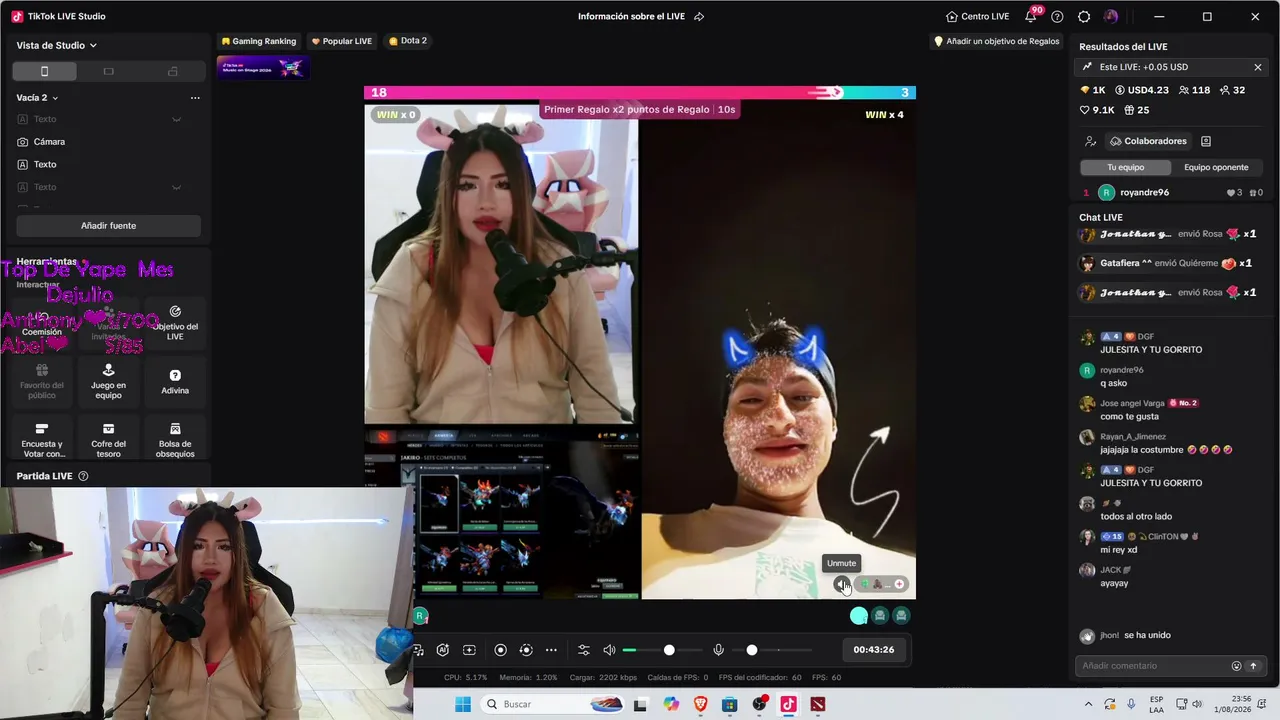Switch to the Equipo oponente tab
The image size is (1280, 720).
click(1216, 167)
